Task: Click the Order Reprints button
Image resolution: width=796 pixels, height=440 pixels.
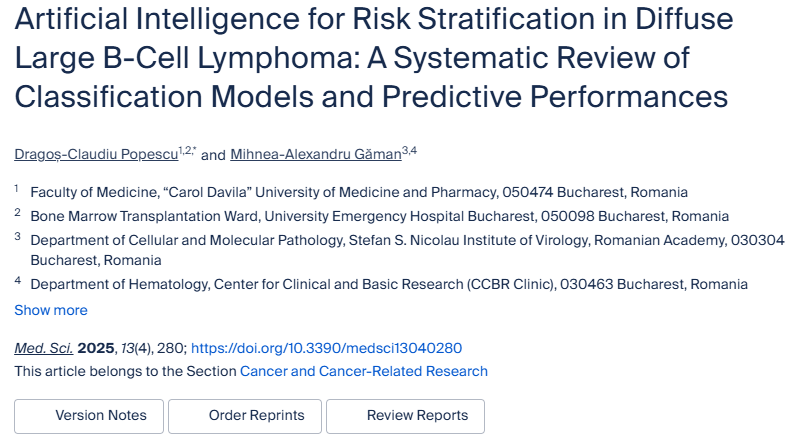Action: tap(244, 416)
